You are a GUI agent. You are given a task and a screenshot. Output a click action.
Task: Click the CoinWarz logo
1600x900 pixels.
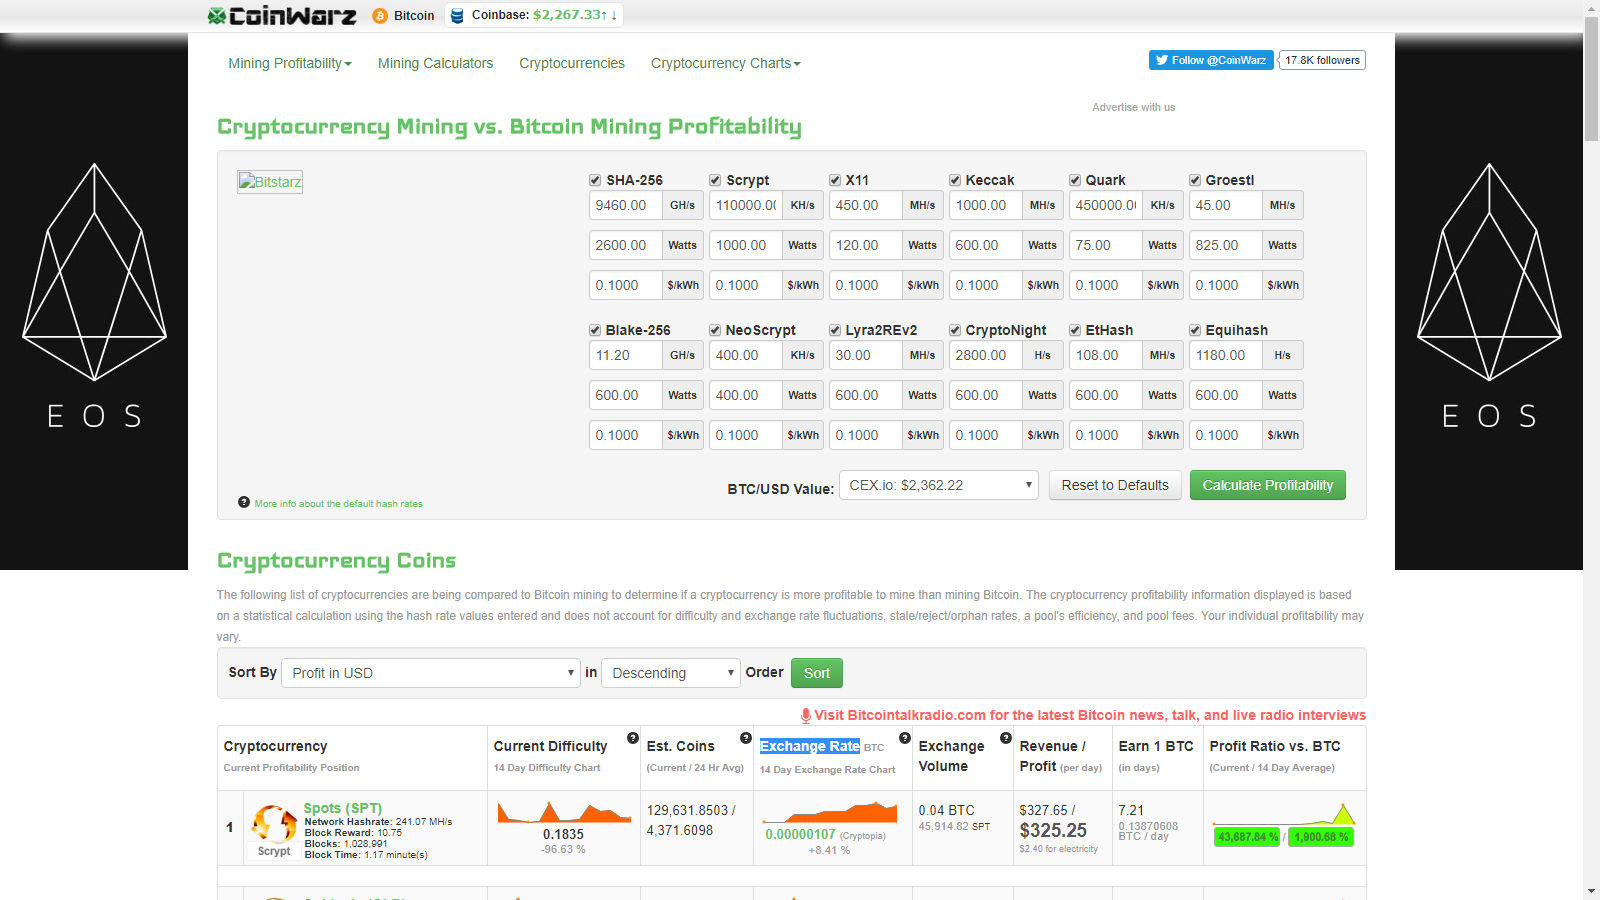pyautogui.click(x=282, y=15)
